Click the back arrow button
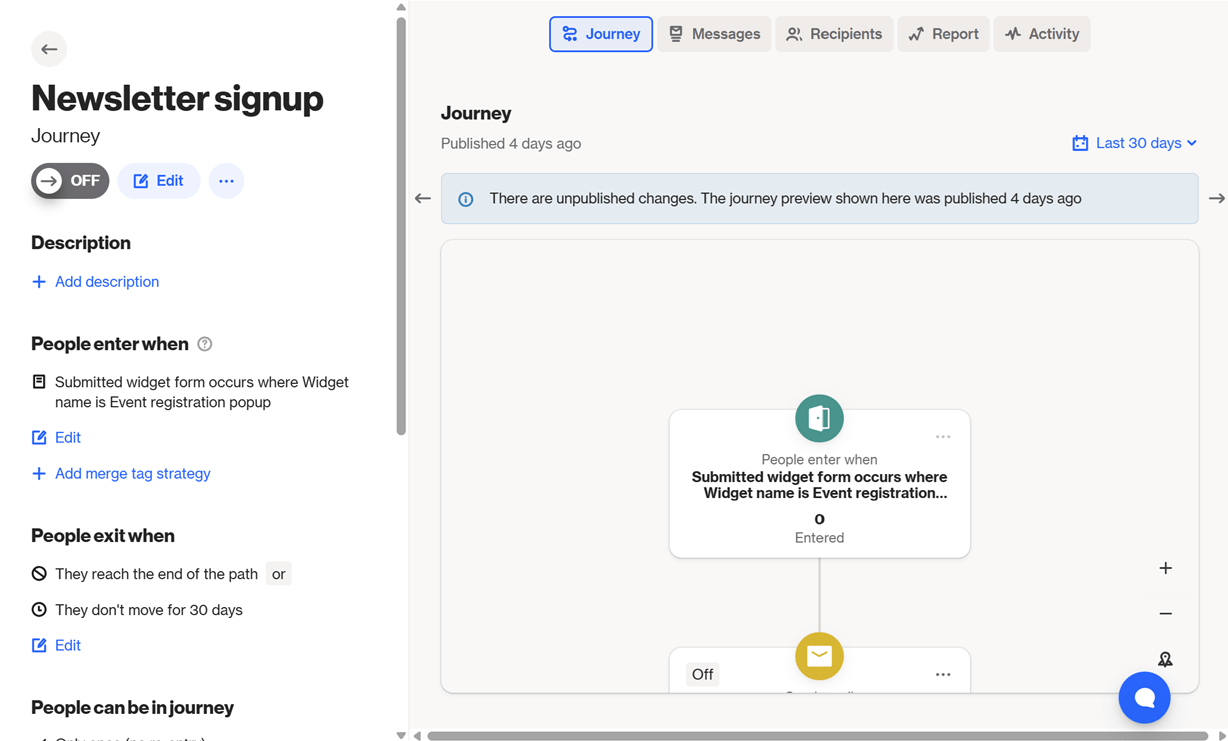 tap(49, 49)
